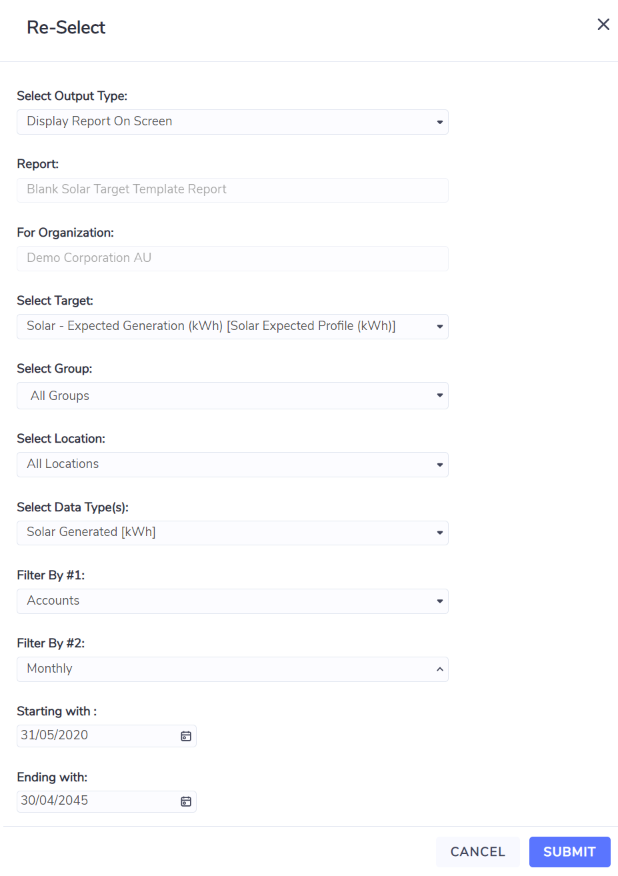This screenshot has height=876, width=618.
Task: Open the Ending with calendar picker icon
Action: [186, 801]
